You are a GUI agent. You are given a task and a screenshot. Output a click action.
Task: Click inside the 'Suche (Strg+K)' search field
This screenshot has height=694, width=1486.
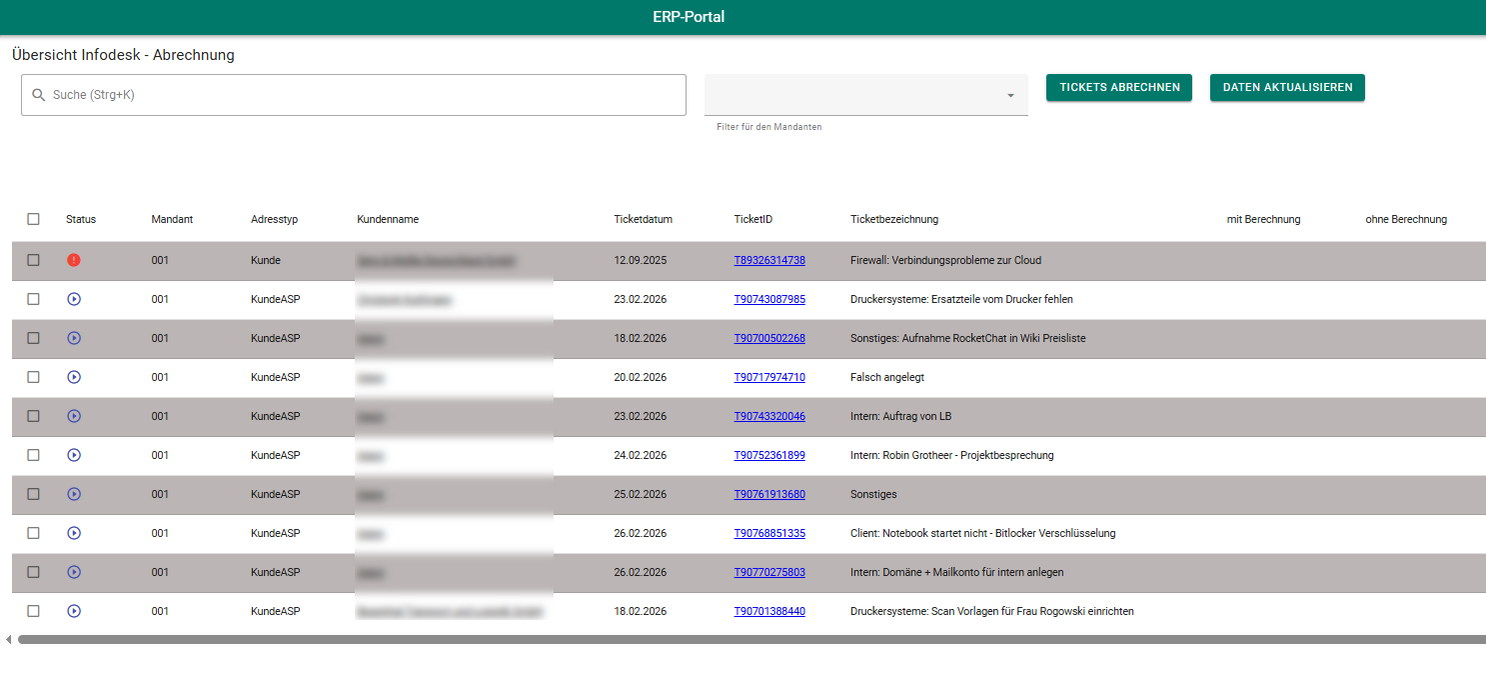point(350,94)
